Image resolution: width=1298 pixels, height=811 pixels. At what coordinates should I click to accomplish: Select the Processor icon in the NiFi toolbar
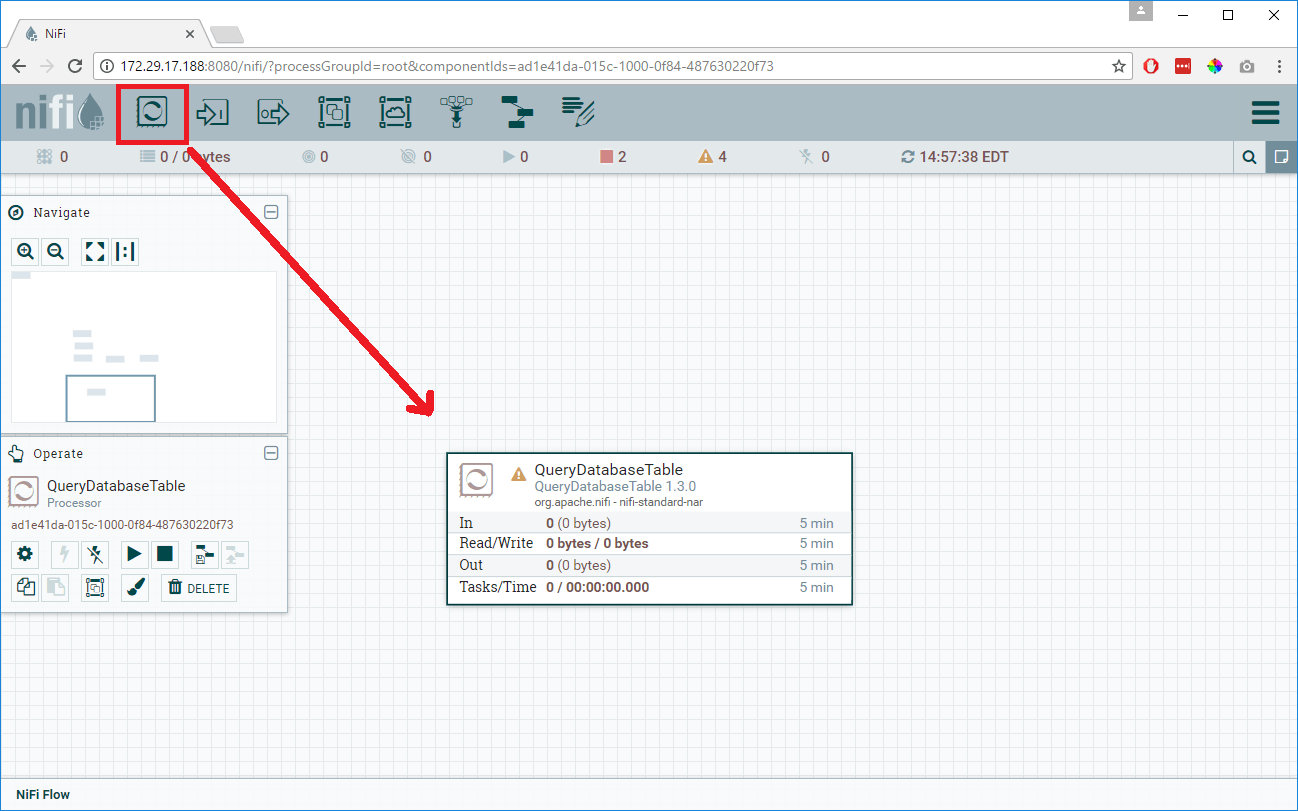152,113
